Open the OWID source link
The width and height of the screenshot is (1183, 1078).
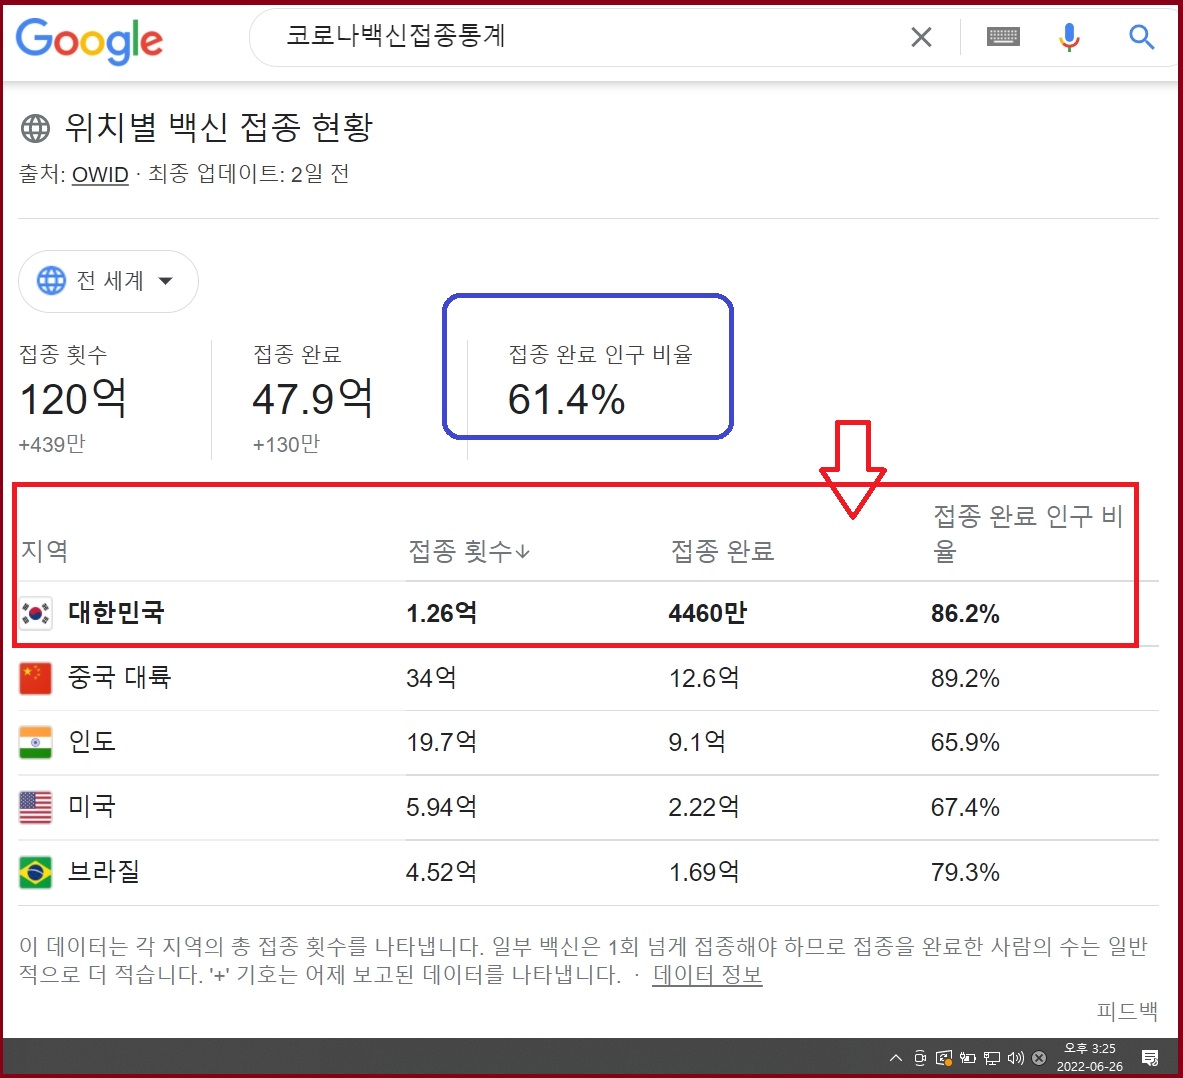pos(100,175)
